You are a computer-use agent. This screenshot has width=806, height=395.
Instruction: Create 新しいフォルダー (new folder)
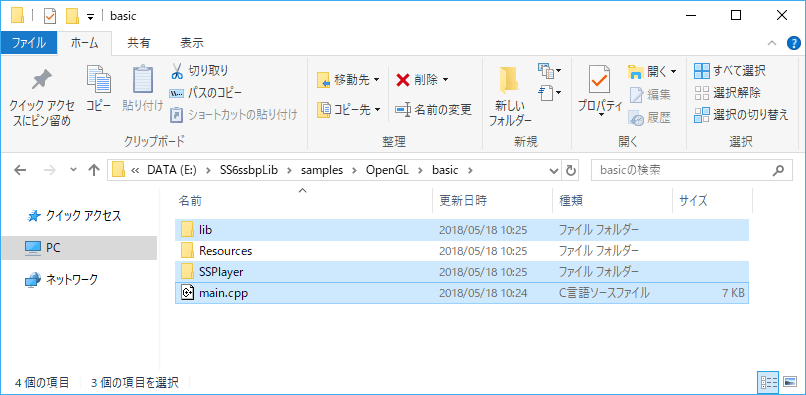coord(510,96)
